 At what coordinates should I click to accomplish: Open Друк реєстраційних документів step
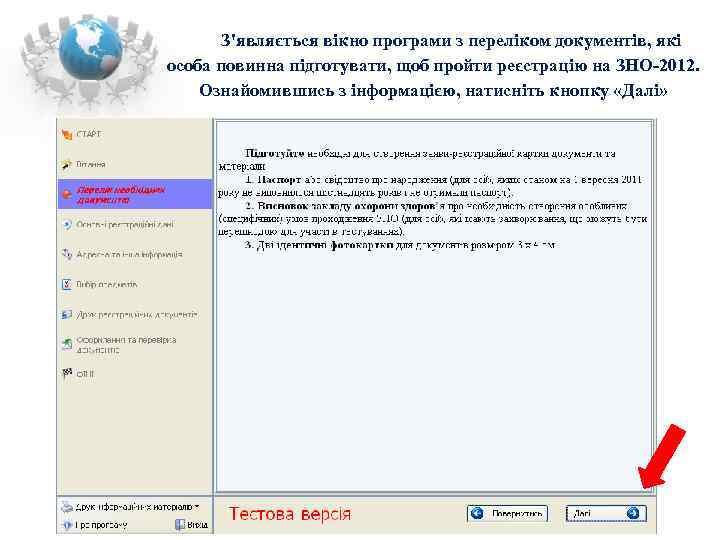pyautogui.click(x=130, y=315)
